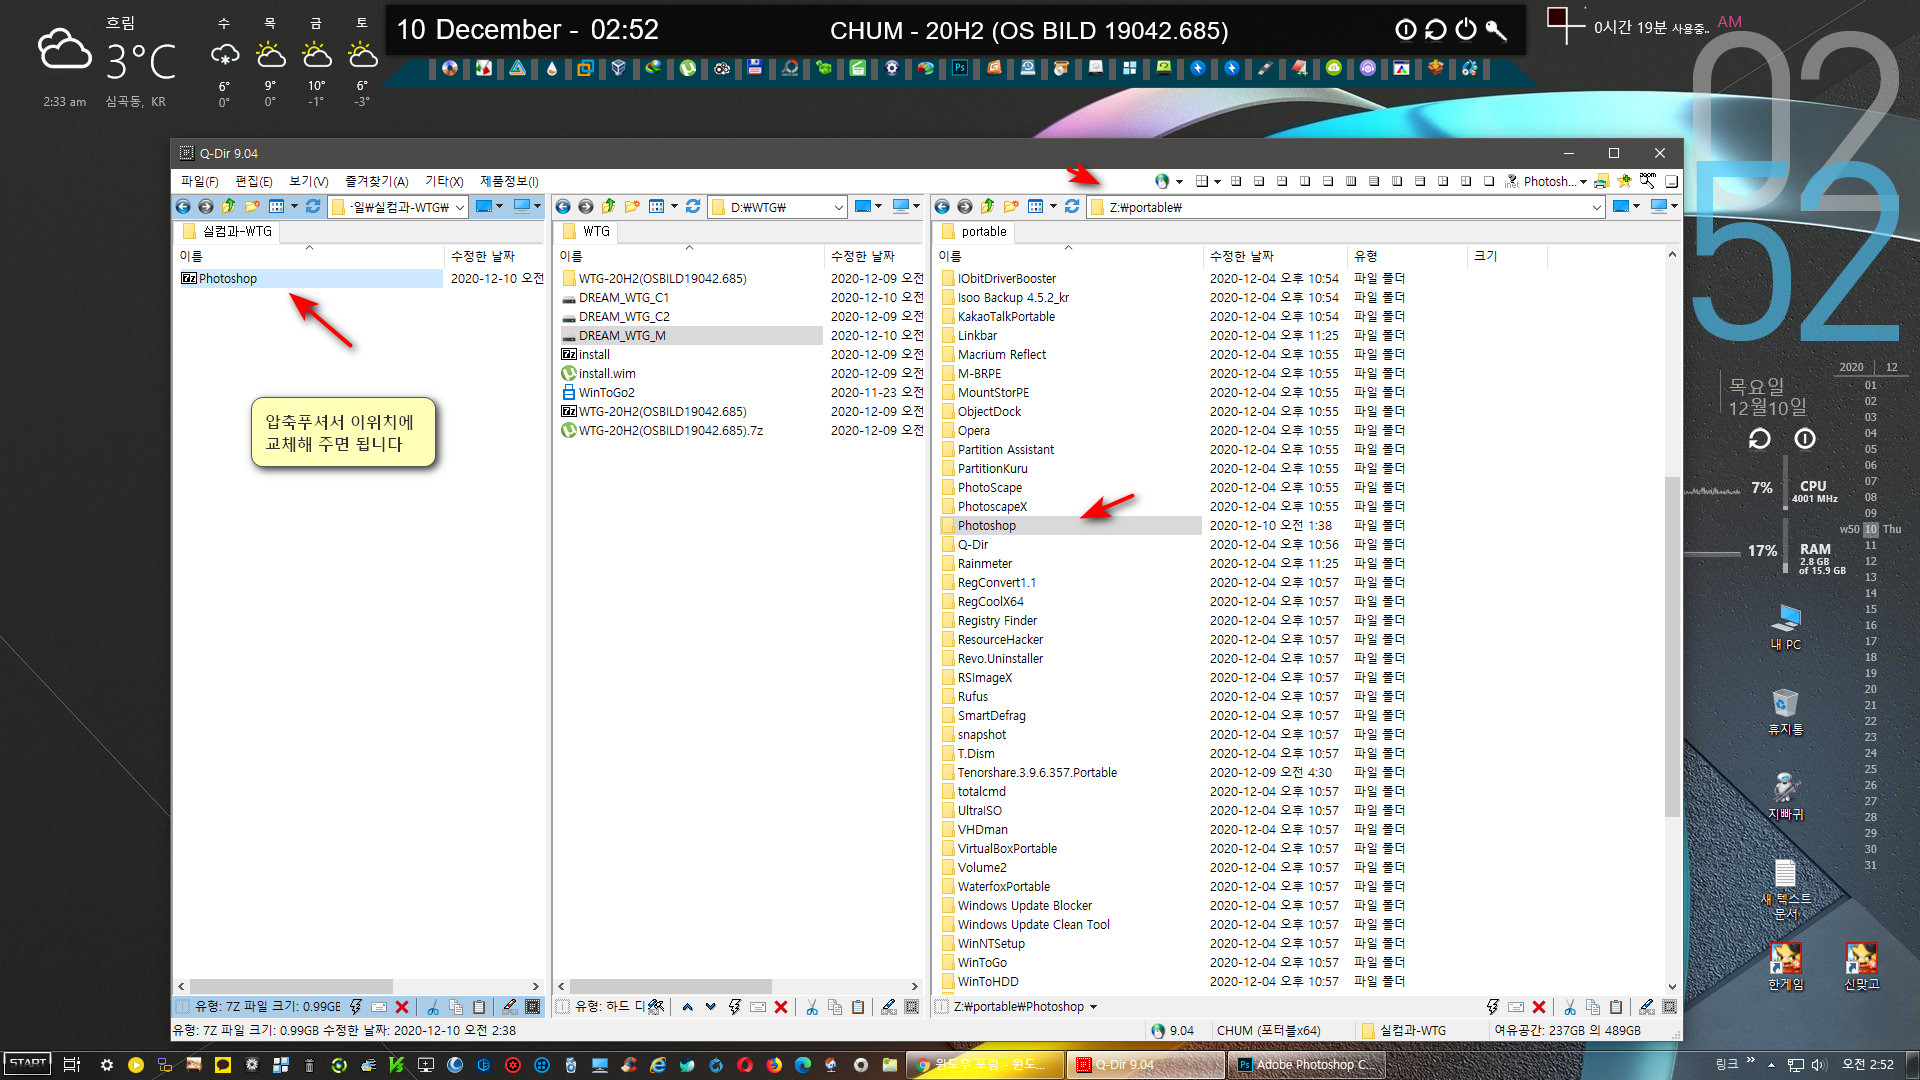
Task: Open the 제품정보(I) menu
Action: click(509, 181)
